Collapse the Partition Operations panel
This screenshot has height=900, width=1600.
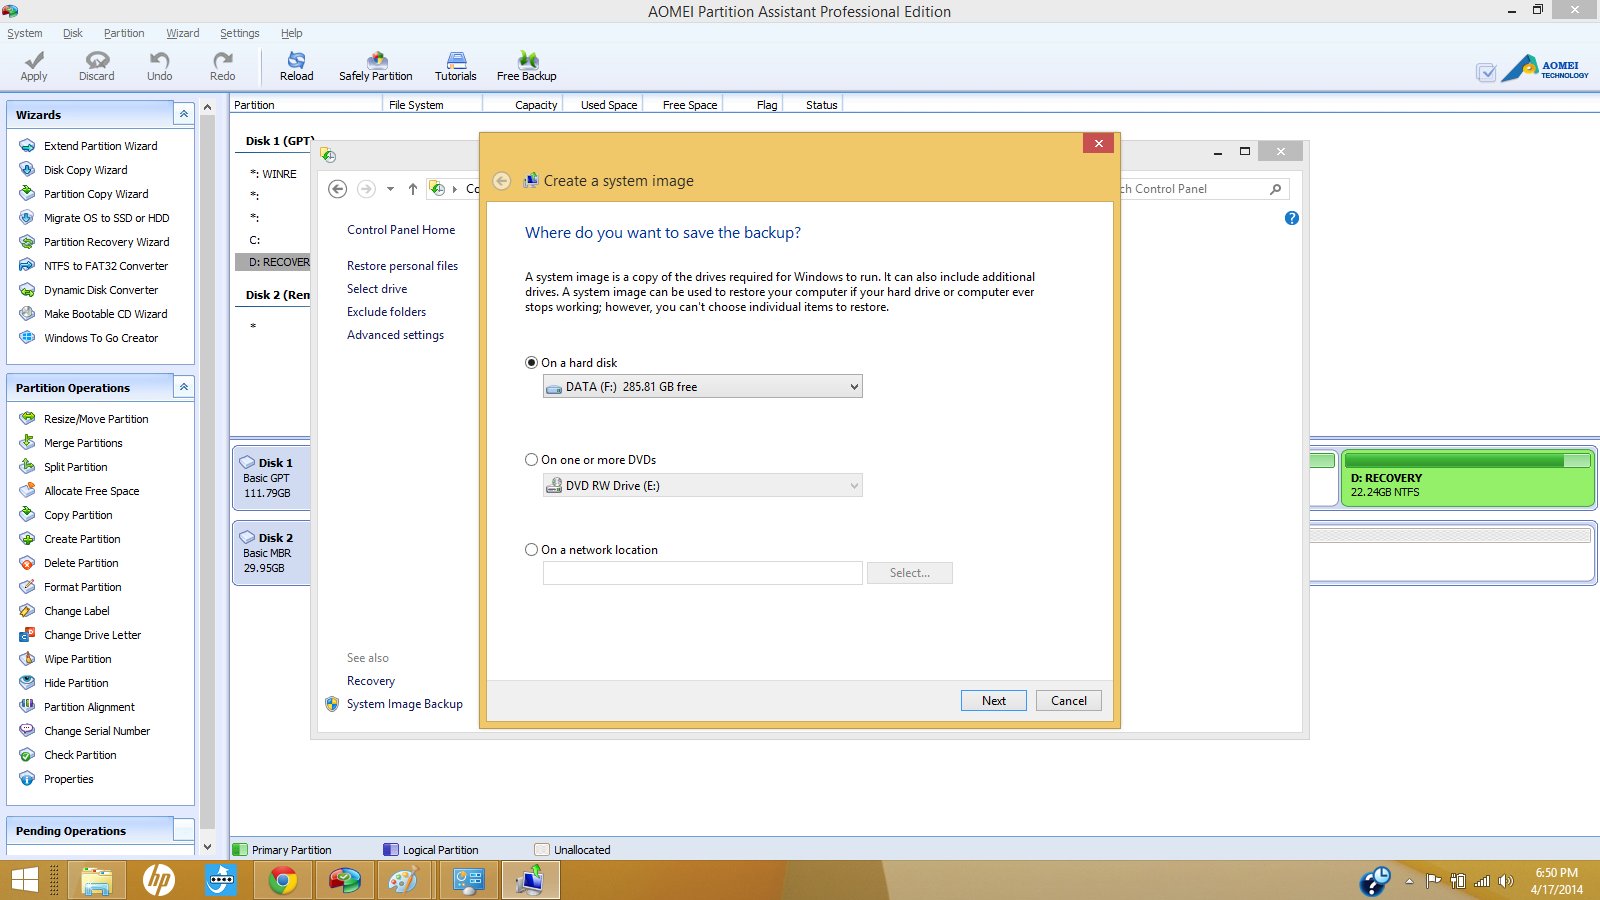click(x=184, y=387)
